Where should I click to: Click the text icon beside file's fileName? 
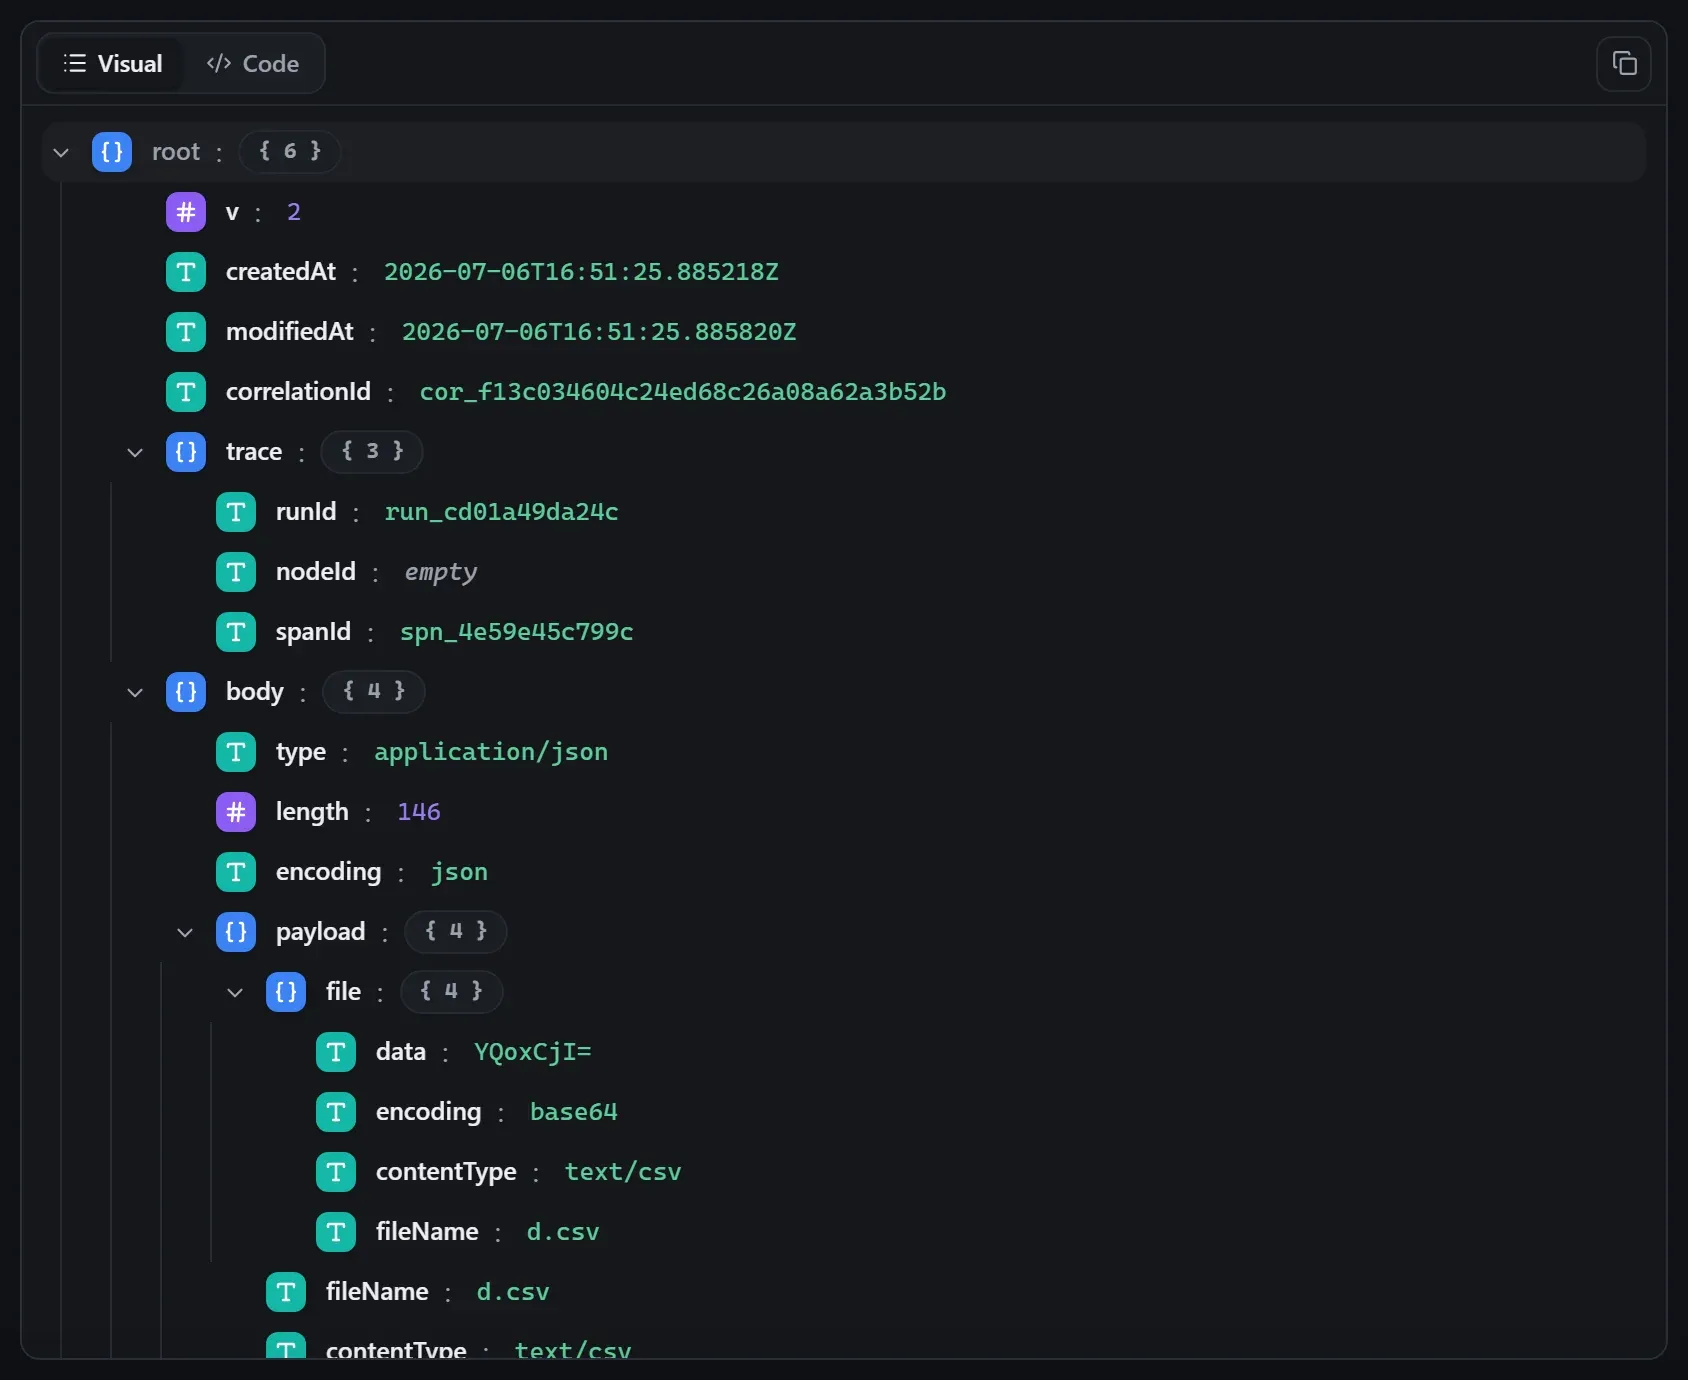tap(336, 1232)
